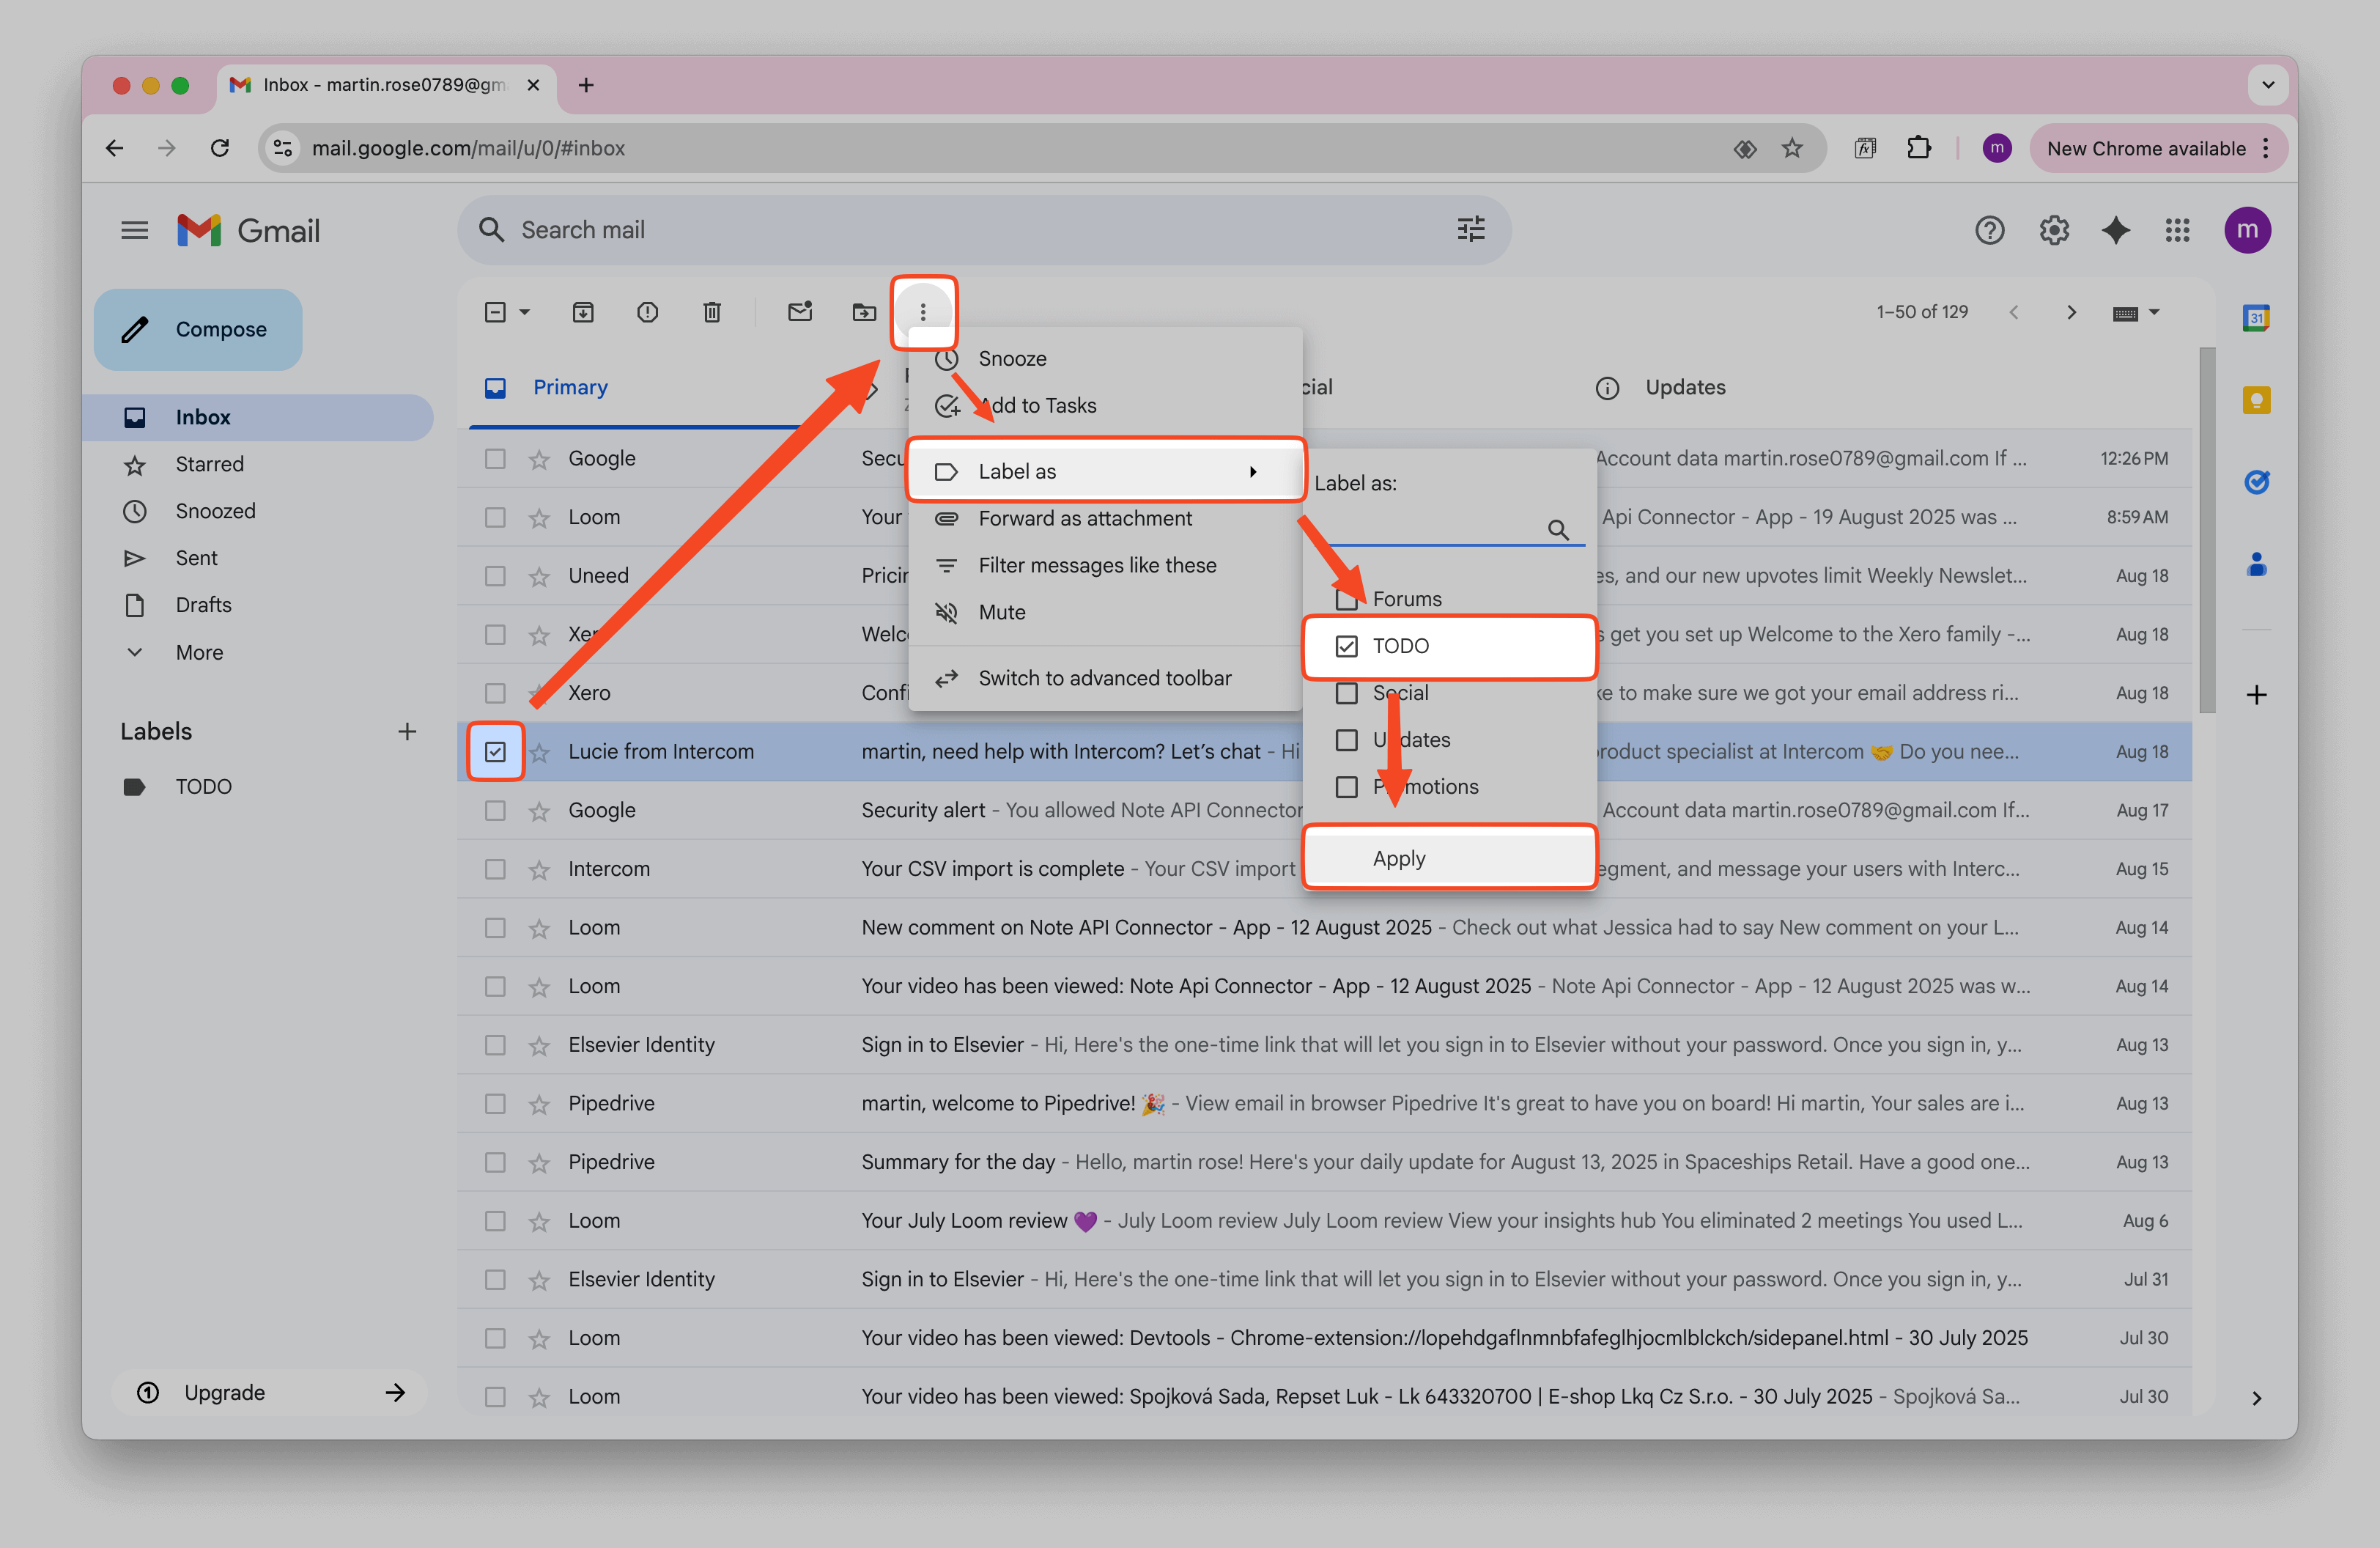Open Gmail Support help icon
This screenshot has width=2380, height=1548.
click(1990, 231)
